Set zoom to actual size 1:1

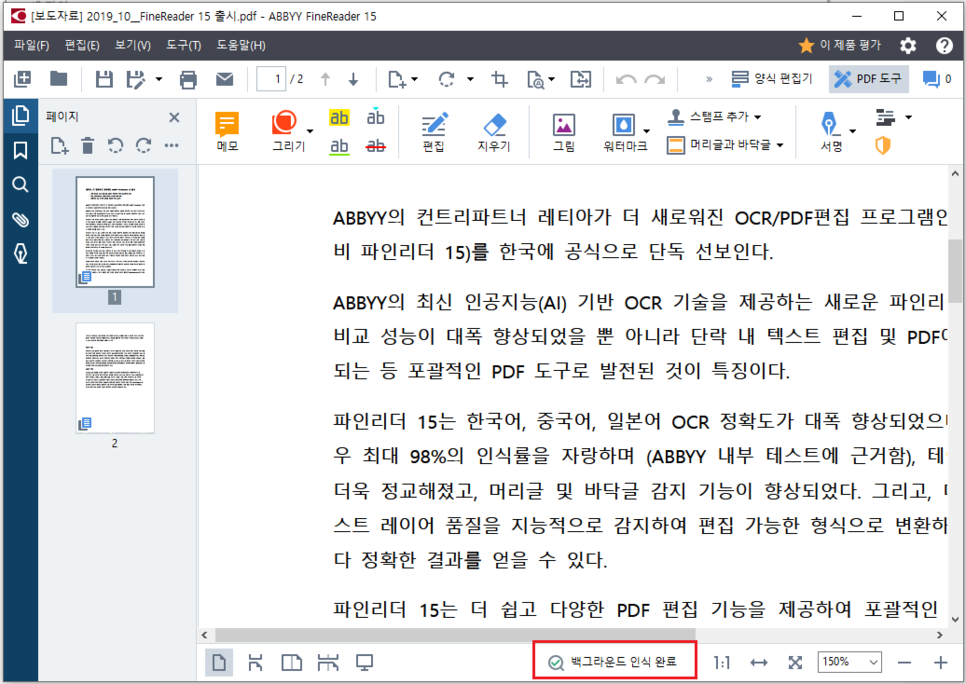[721, 663]
